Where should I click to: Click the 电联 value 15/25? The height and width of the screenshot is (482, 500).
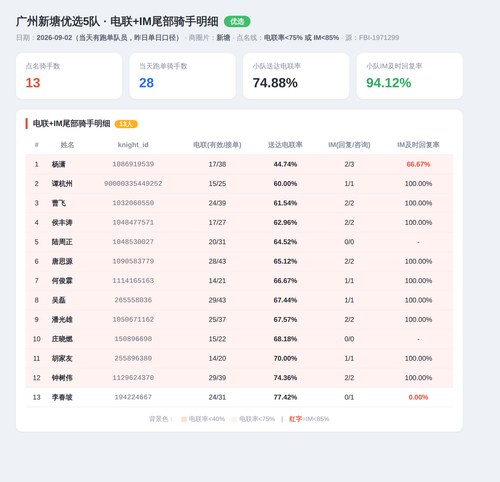pos(217,184)
